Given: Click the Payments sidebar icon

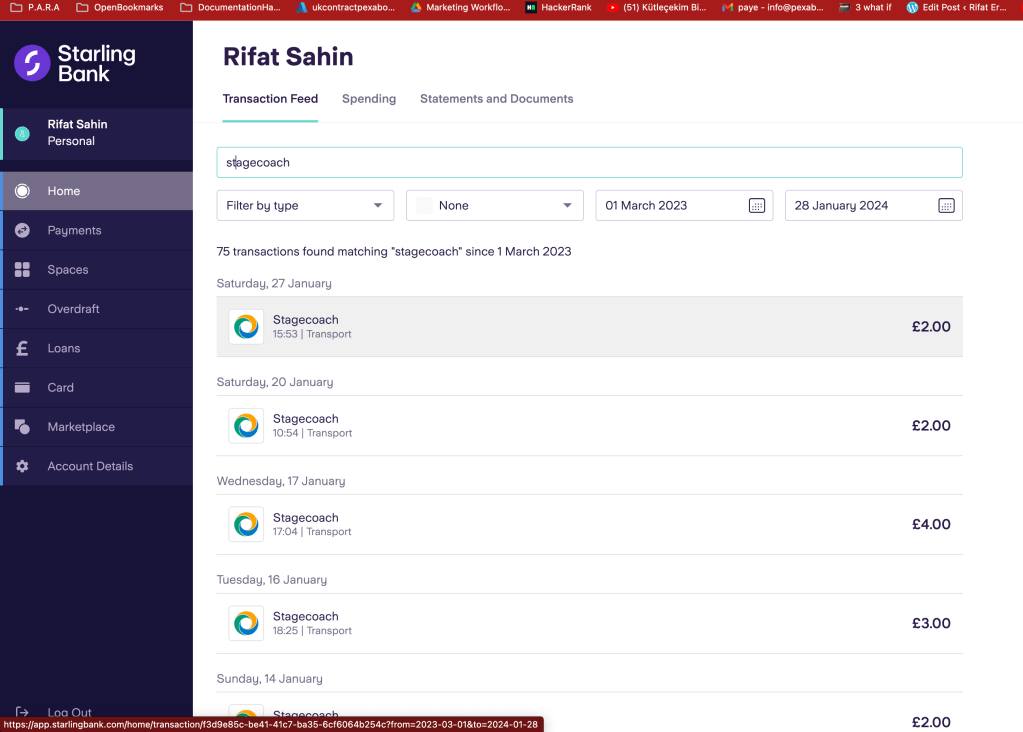Looking at the screenshot, I should point(22,230).
